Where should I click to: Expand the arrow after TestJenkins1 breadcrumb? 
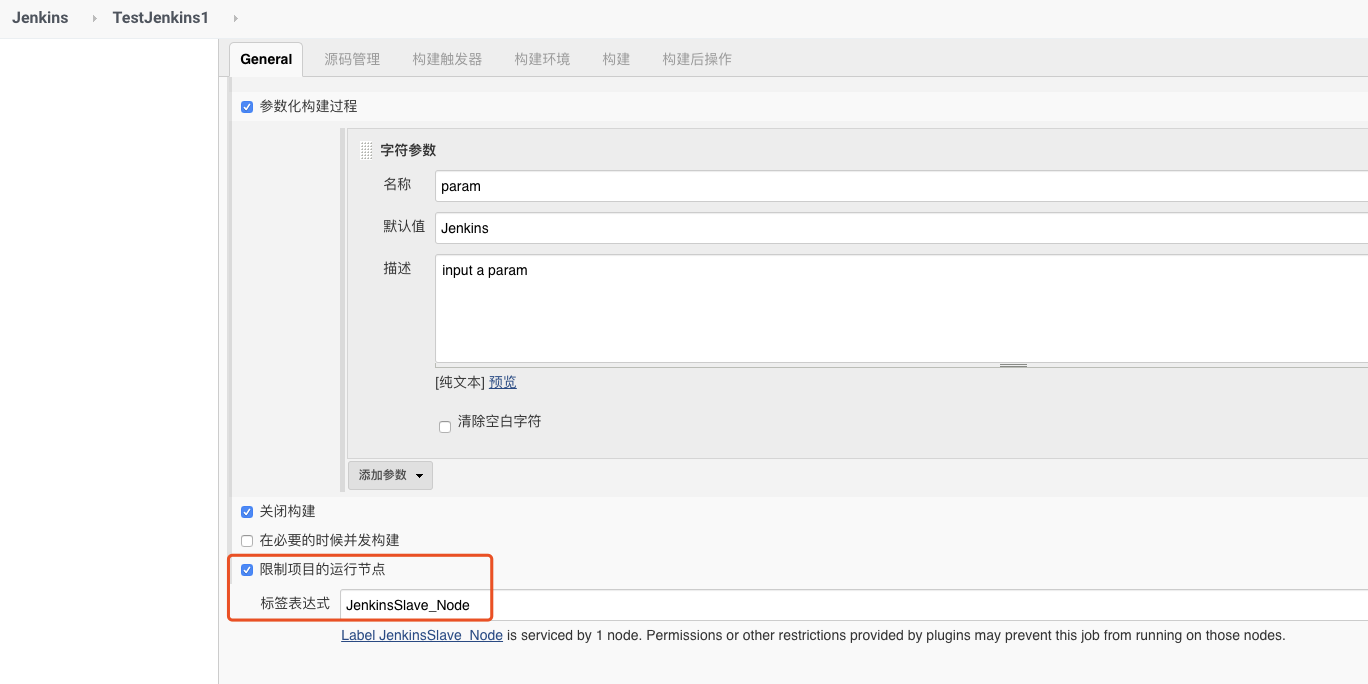tap(235, 18)
